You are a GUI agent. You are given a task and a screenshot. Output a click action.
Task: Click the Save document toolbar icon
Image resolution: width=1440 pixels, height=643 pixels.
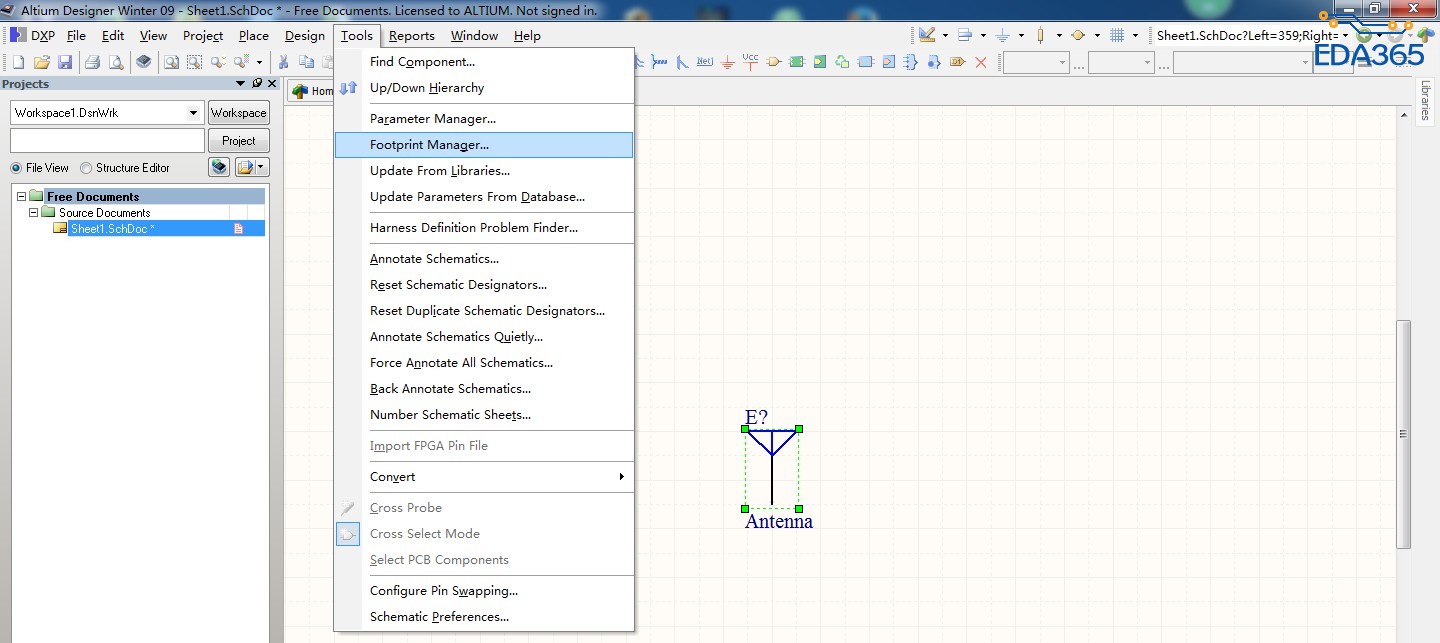[65, 62]
